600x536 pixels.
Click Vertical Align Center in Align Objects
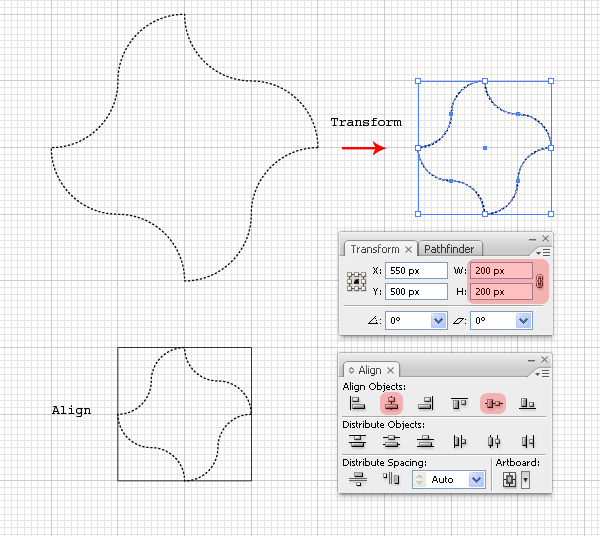pos(493,403)
